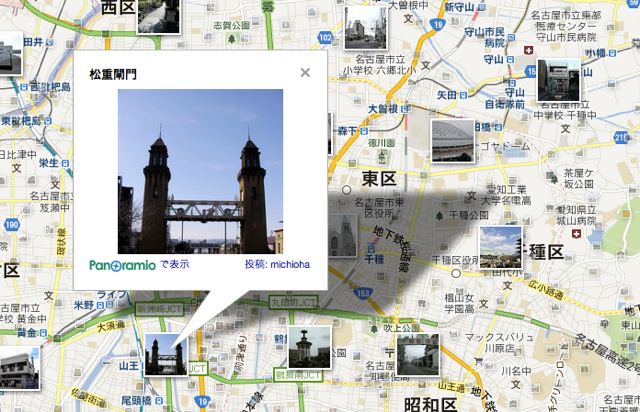Open the twin-tower thumbnail near 山王
The width and height of the screenshot is (640, 412).
pos(166,354)
